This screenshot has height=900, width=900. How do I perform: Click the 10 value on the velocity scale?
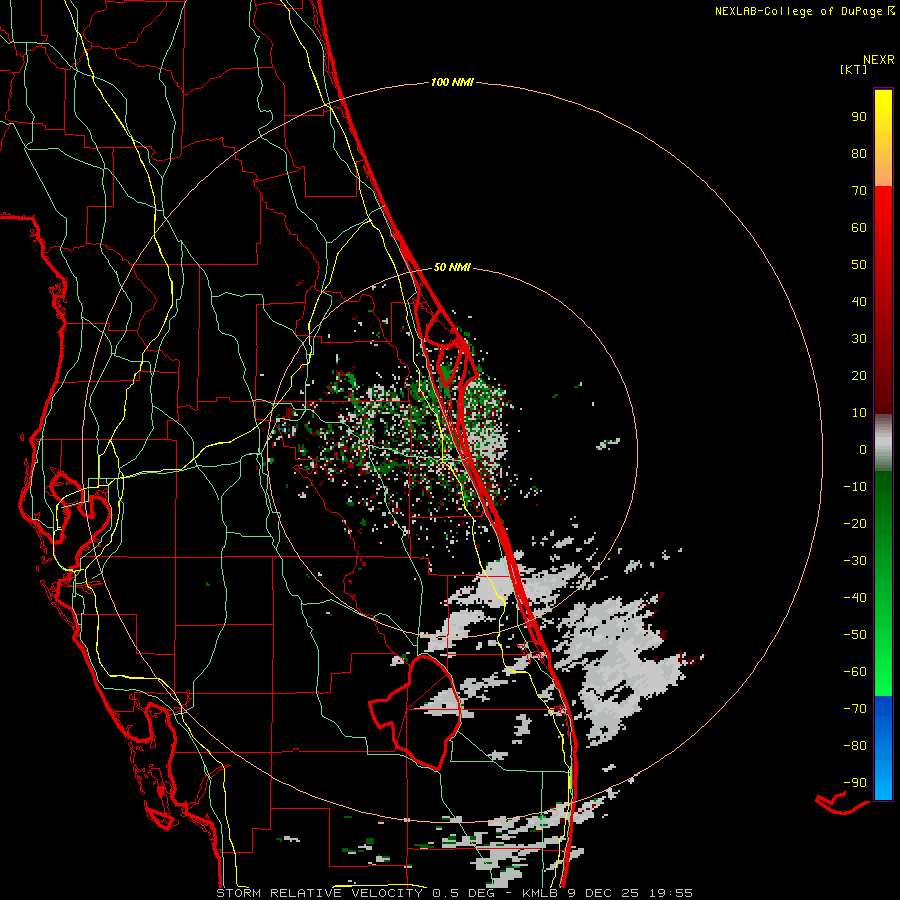(859, 413)
